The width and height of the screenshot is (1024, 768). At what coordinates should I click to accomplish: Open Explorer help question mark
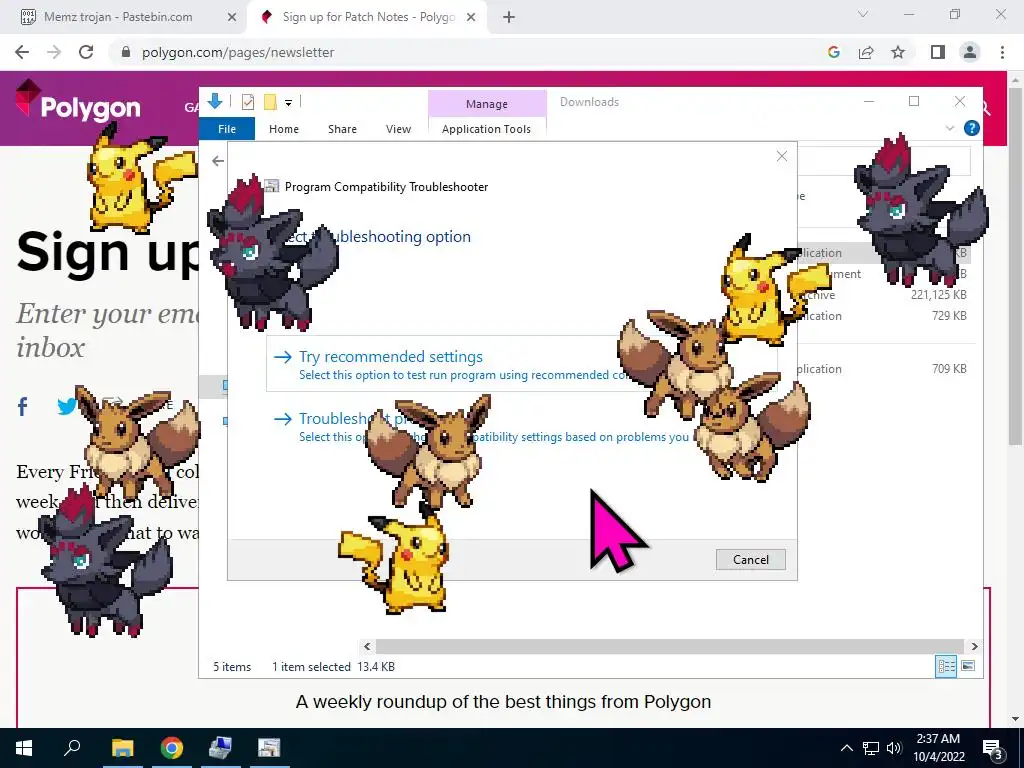point(971,129)
